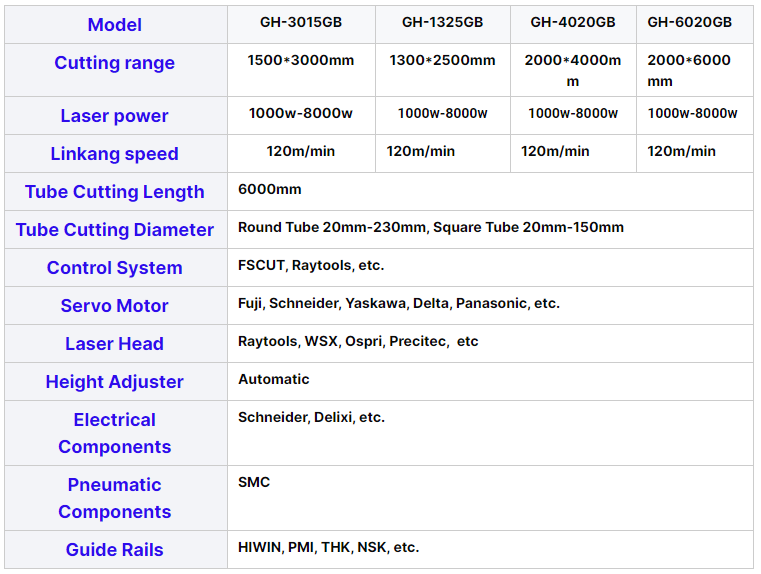The image size is (761, 574).
Task: Click the 'Tube Cutting Length' label
Action: click(115, 192)
